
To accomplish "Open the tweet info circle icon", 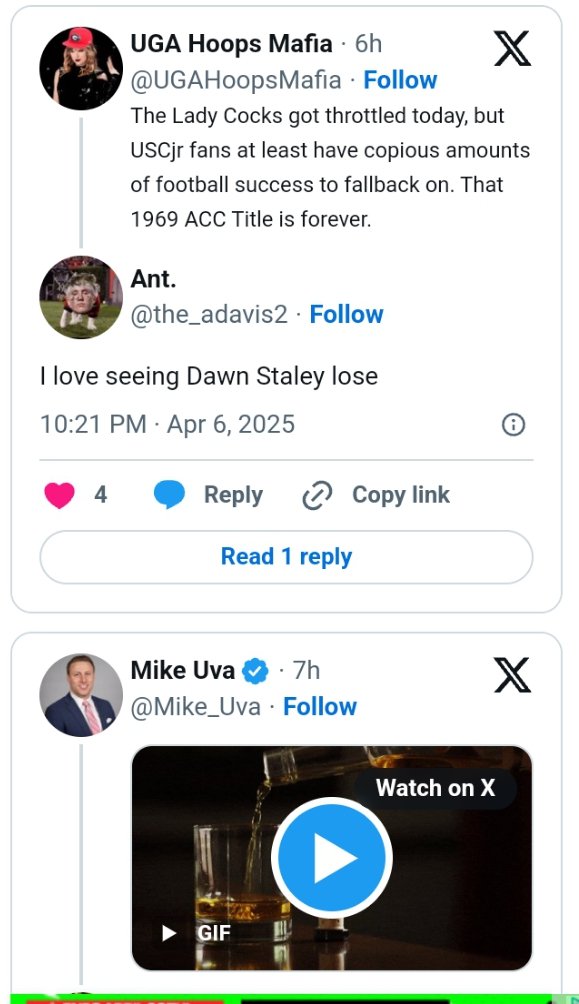I will coord(514,425).
